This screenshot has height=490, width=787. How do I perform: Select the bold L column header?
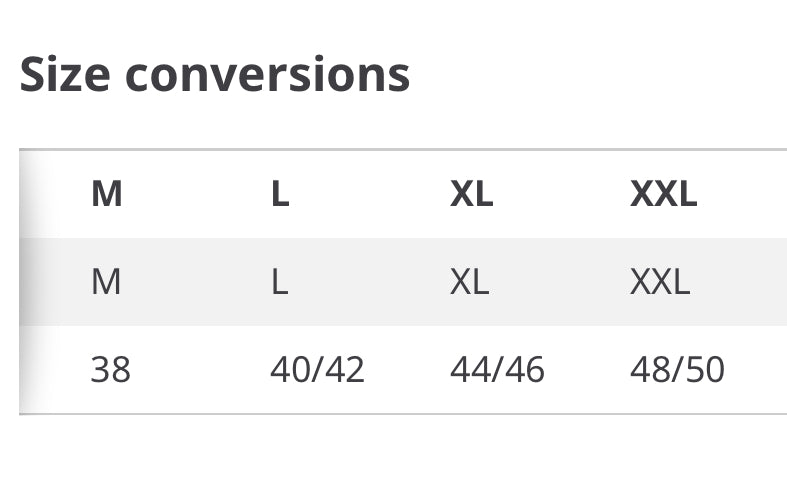(280, 194)
